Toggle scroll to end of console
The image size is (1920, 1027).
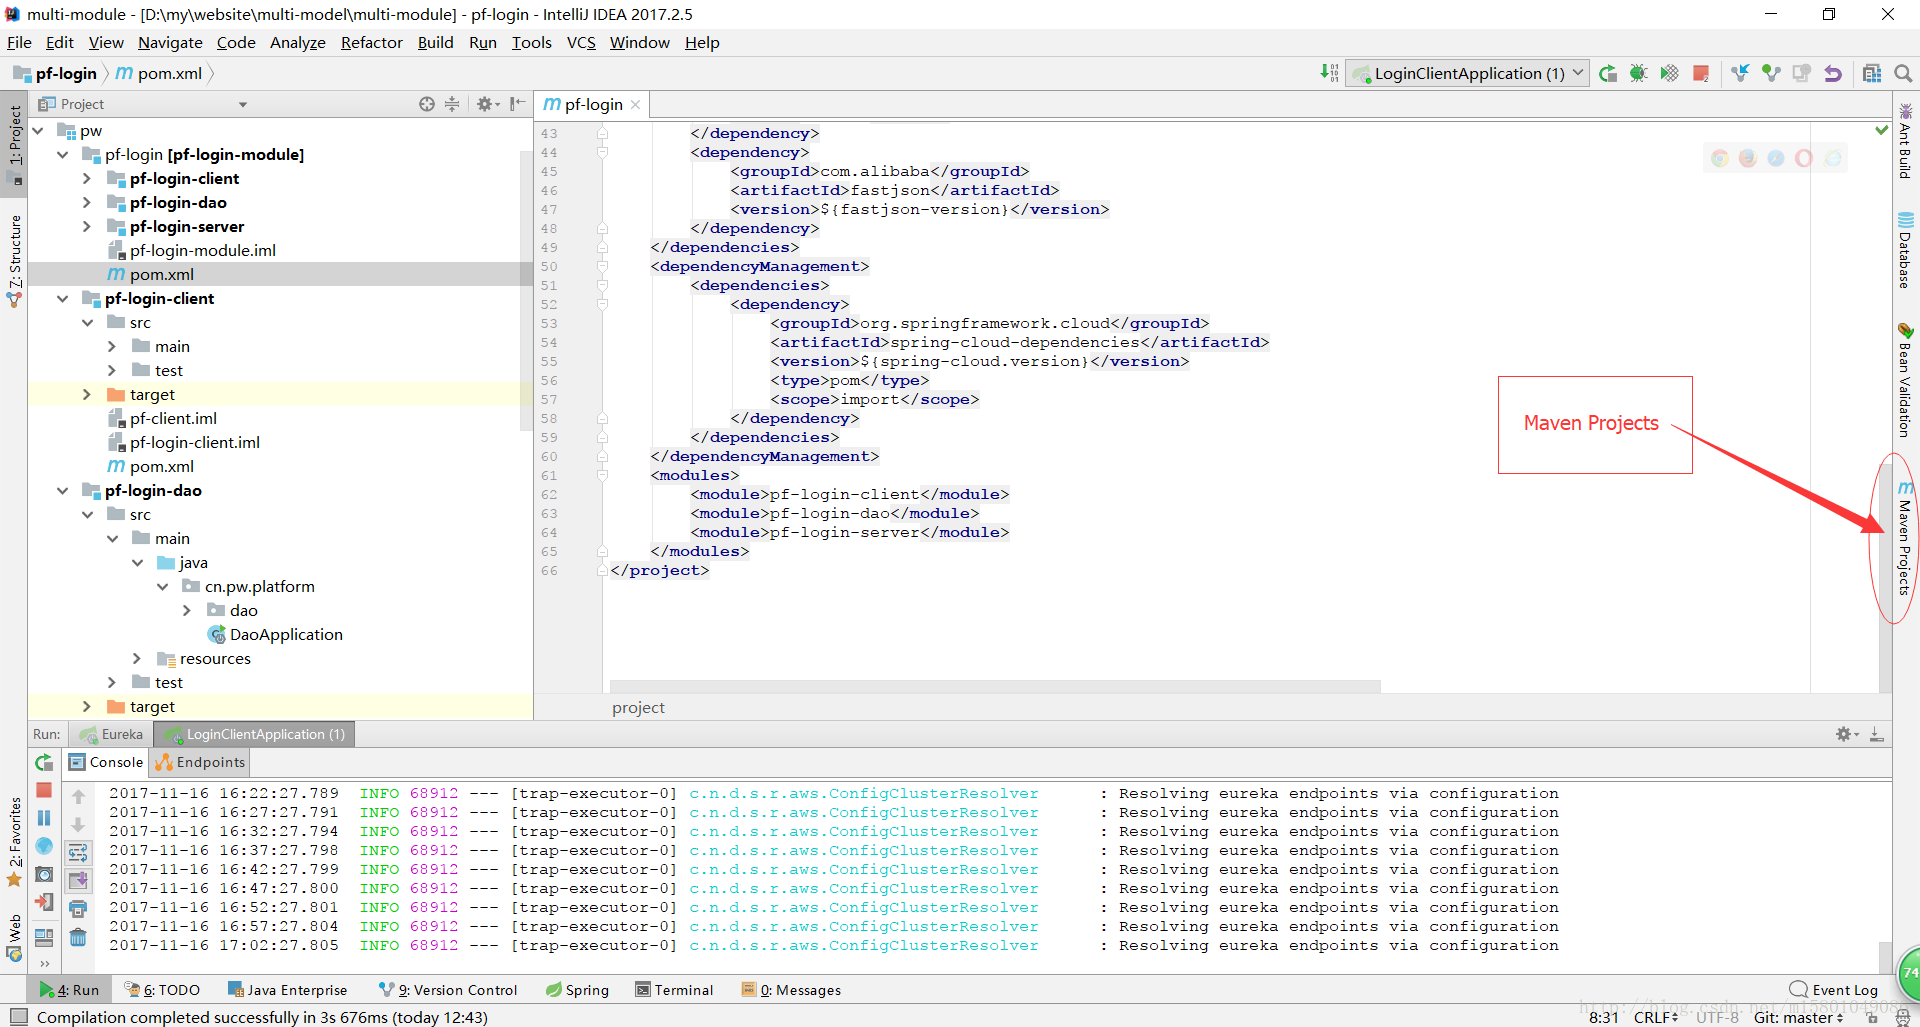[78, 880]
